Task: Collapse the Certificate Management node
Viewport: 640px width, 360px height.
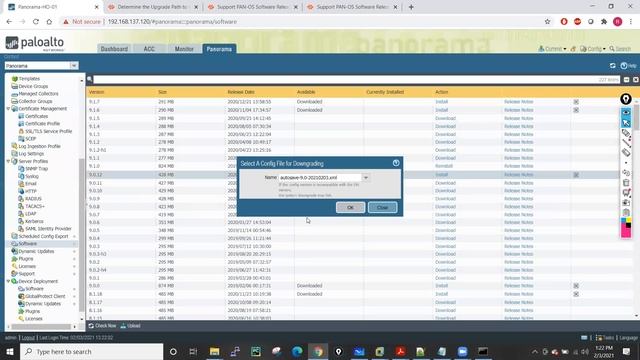Action: [8, 109]
